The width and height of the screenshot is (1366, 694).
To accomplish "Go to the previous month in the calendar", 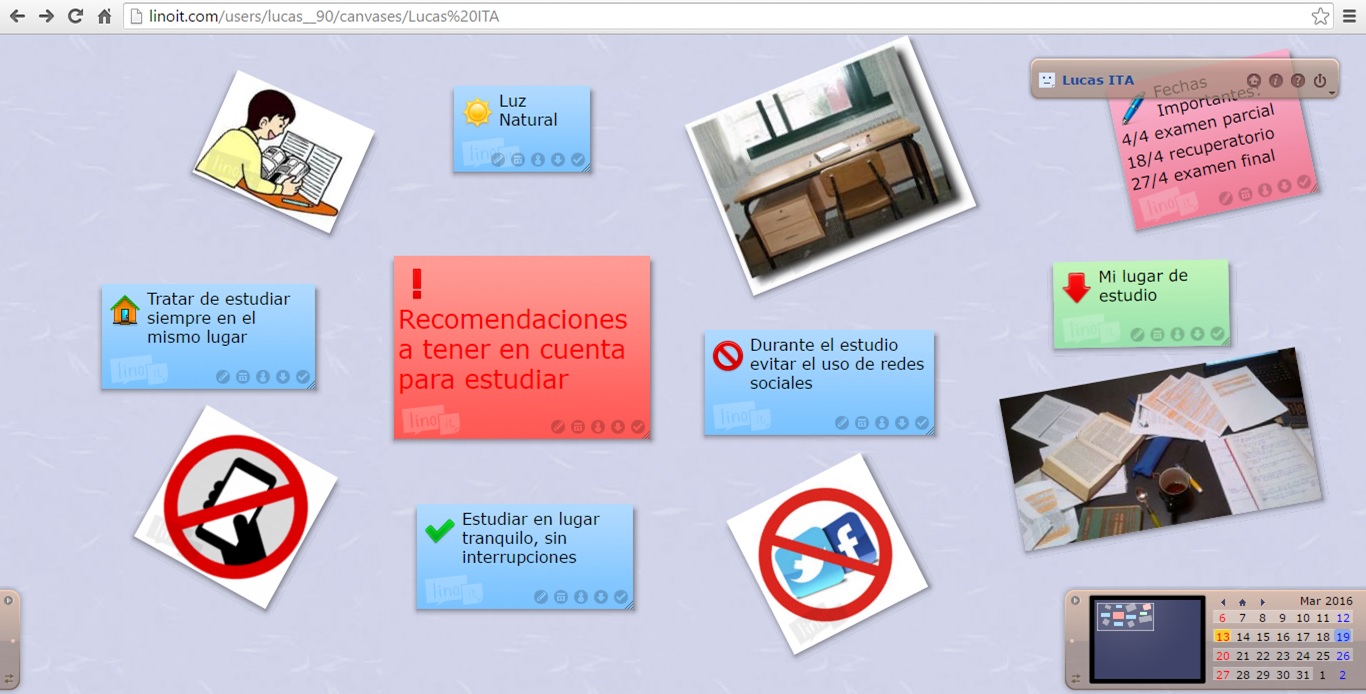I will click(x=1223, y=602).
